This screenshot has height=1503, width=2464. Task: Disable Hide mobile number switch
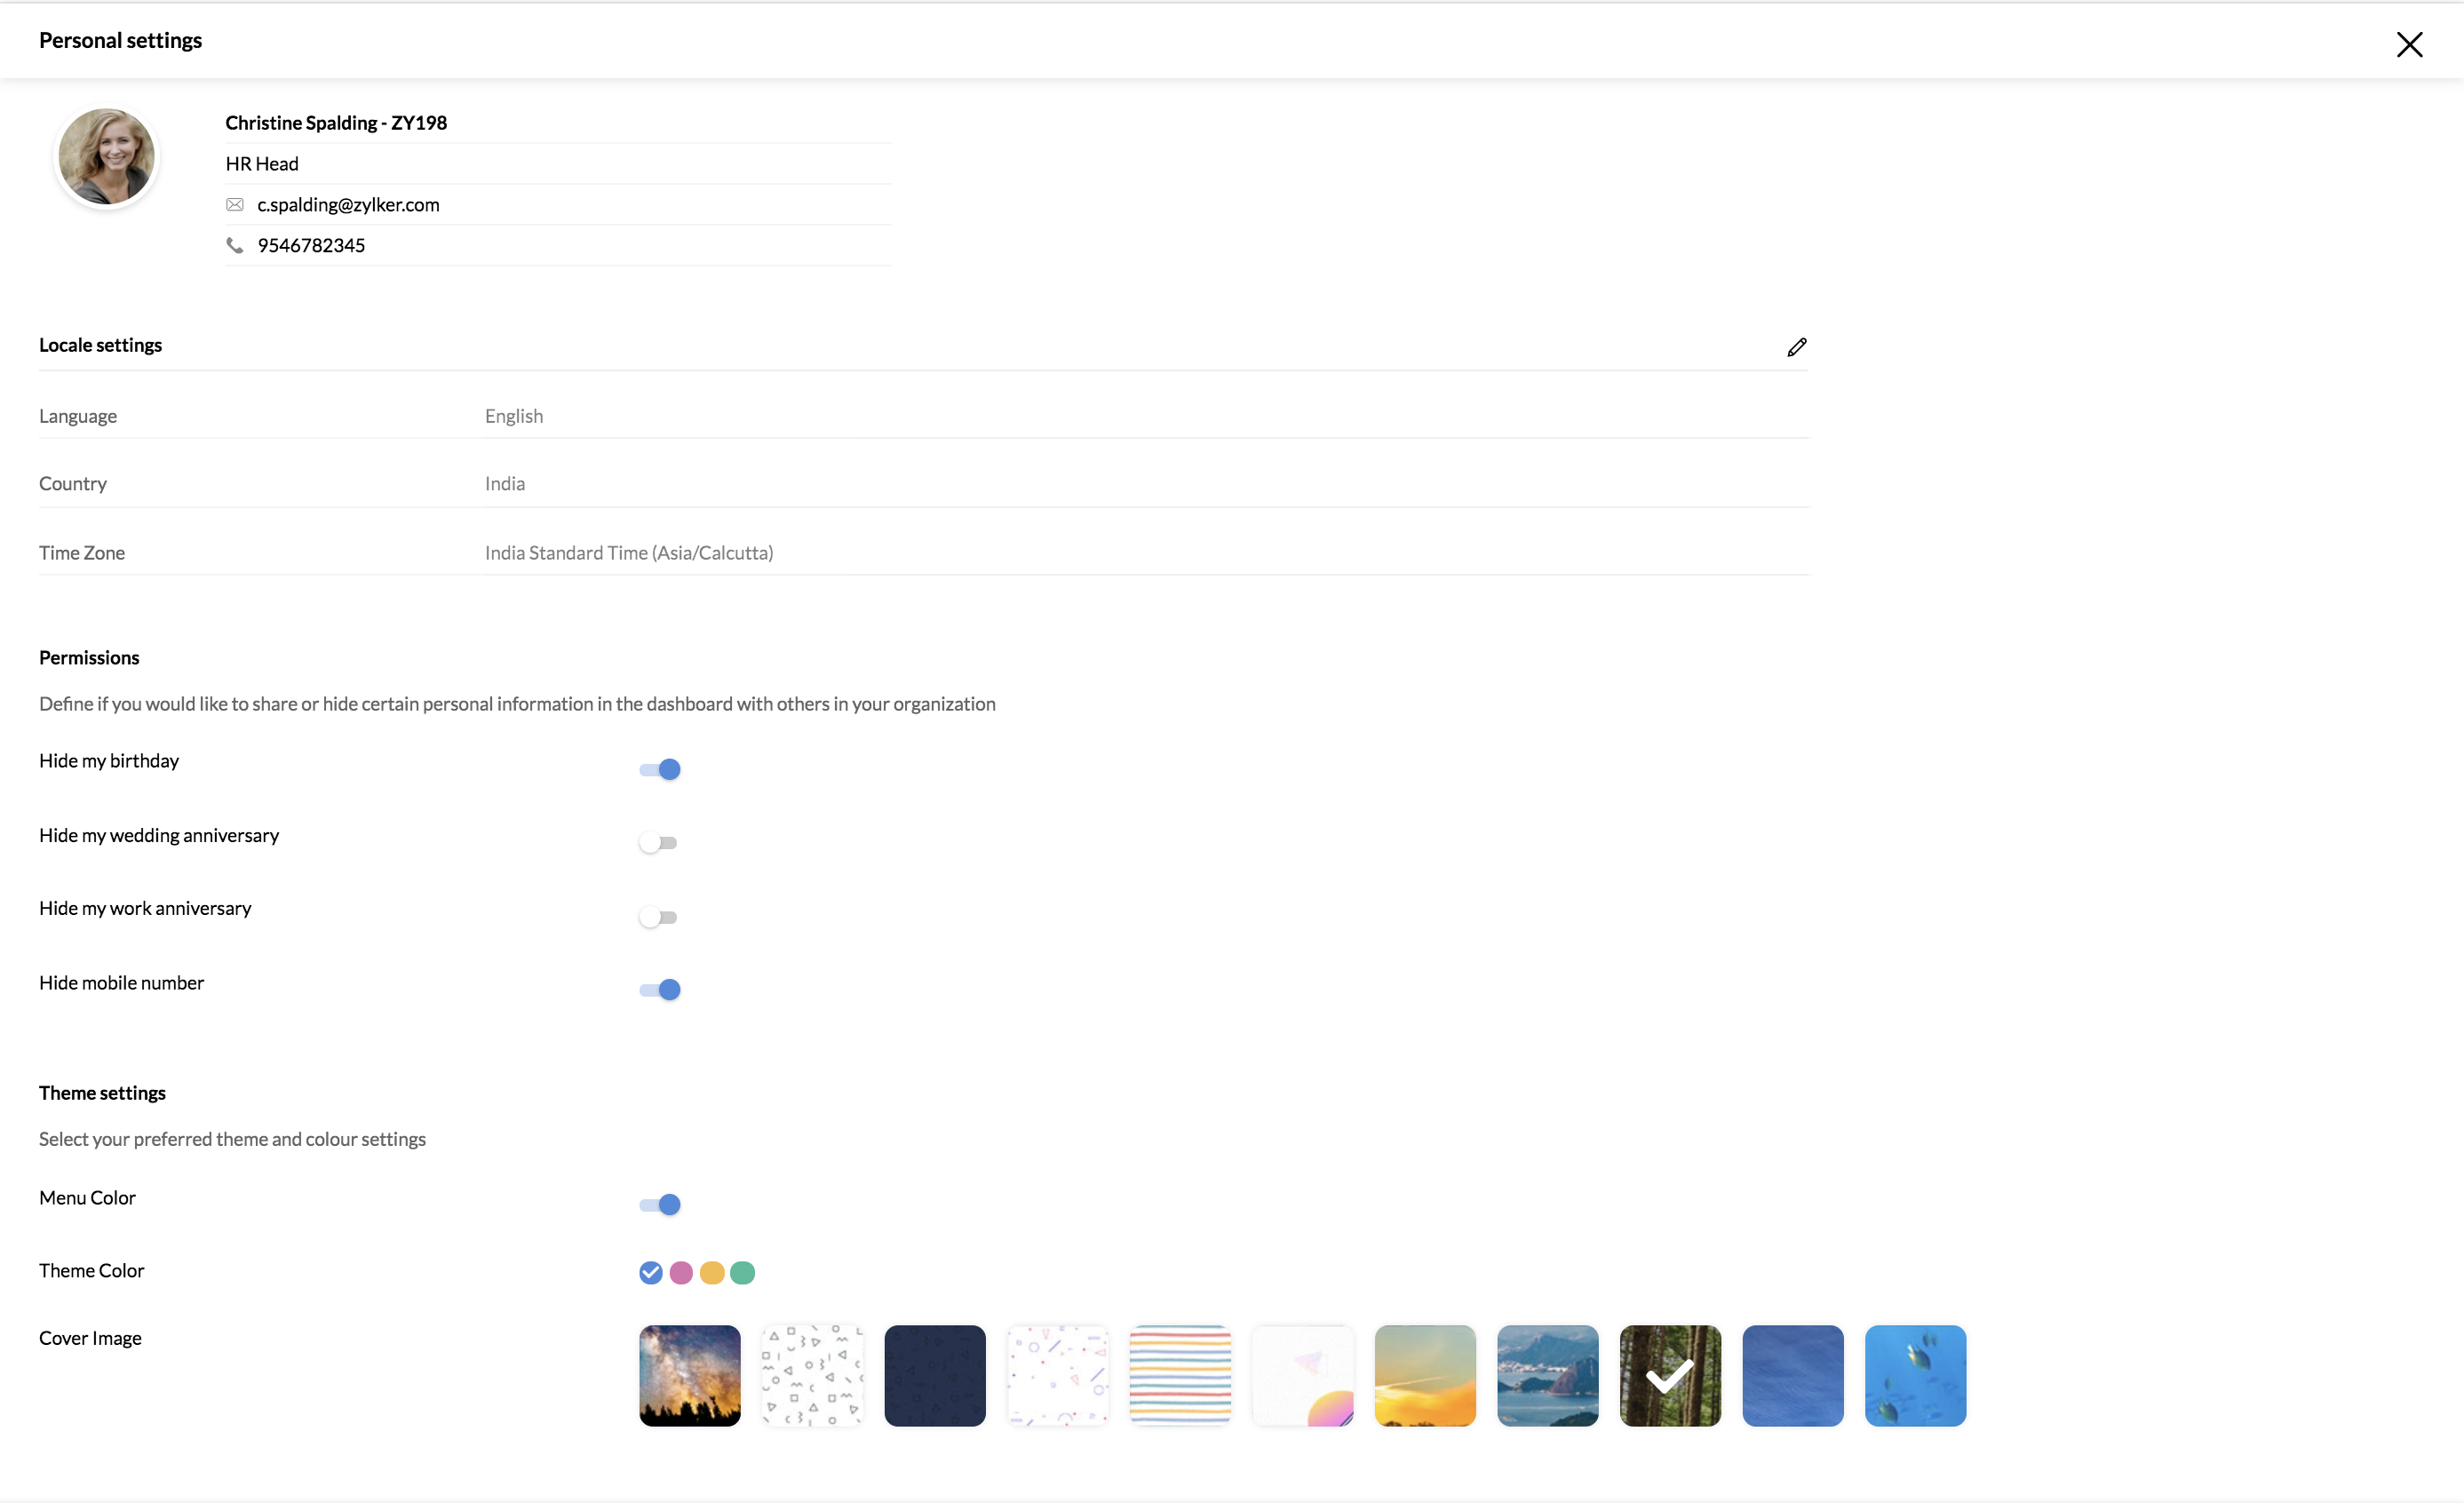coord(660,990)
